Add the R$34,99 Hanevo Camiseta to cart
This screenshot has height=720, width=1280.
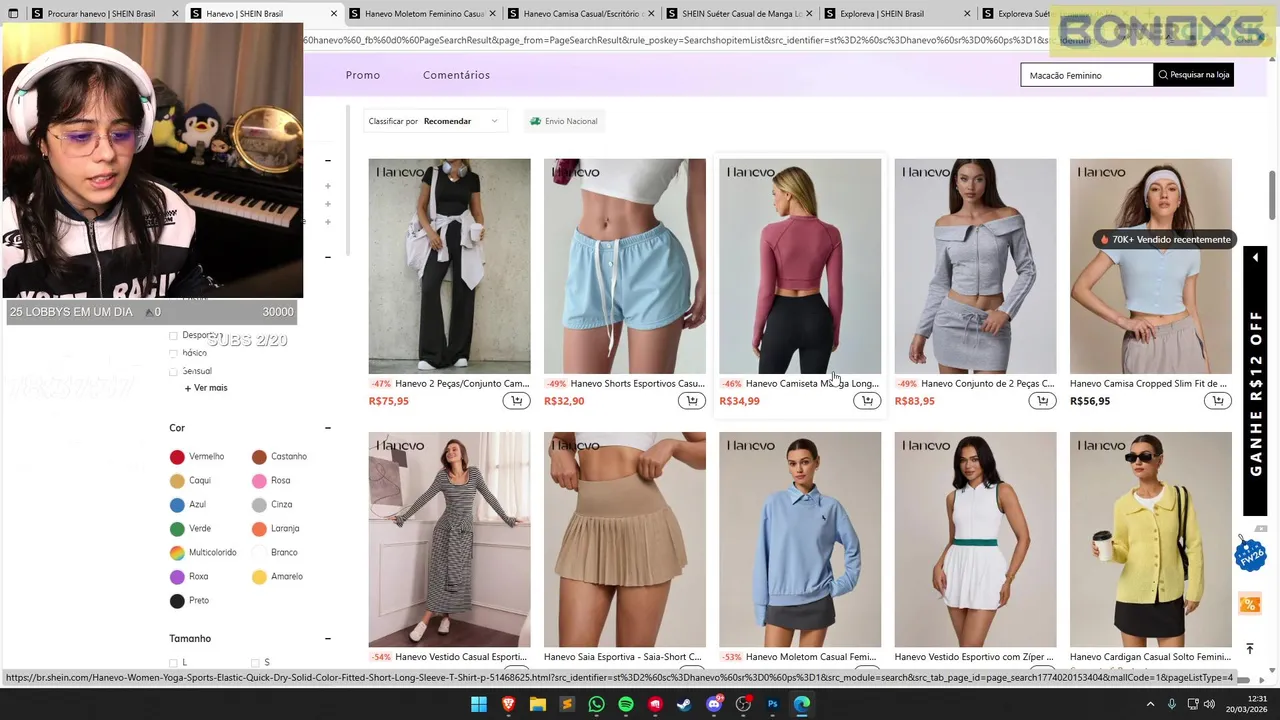(x=867, y=401)
